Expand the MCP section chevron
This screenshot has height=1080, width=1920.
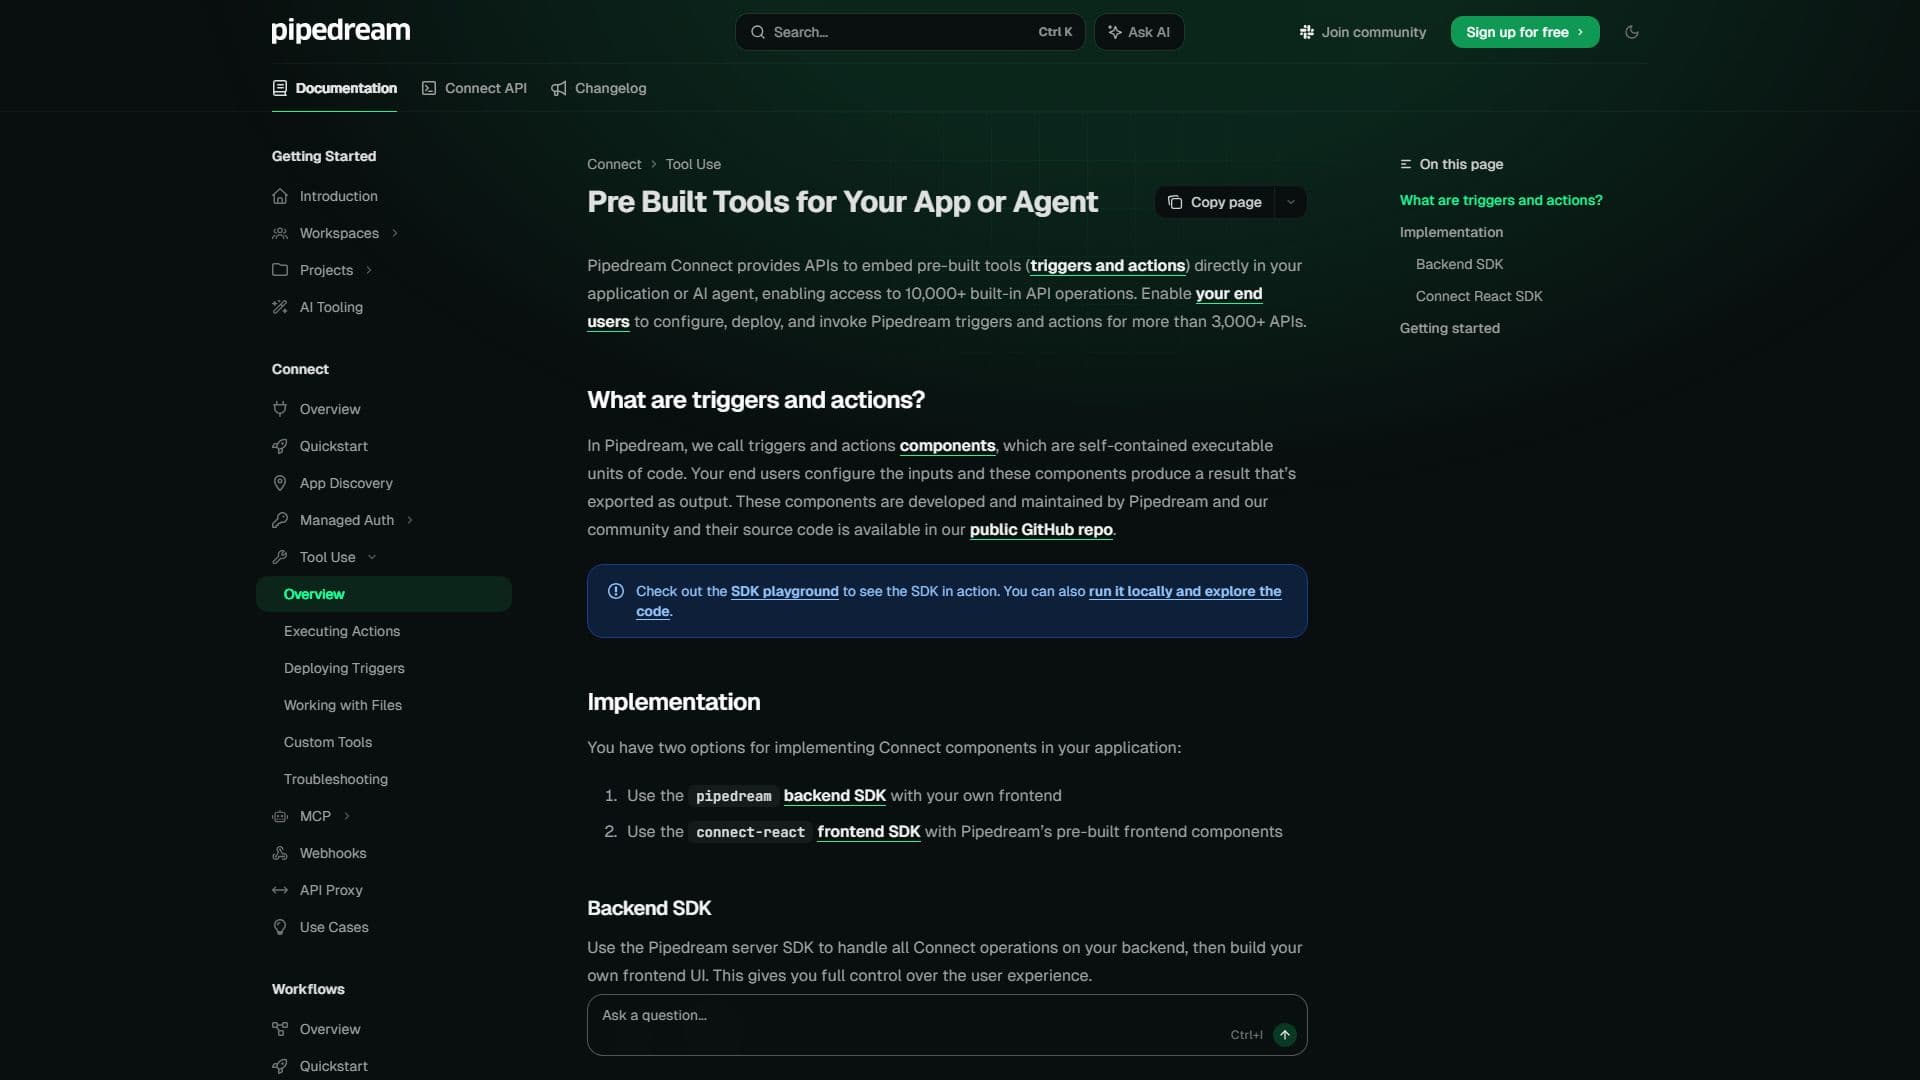[347, 816]
